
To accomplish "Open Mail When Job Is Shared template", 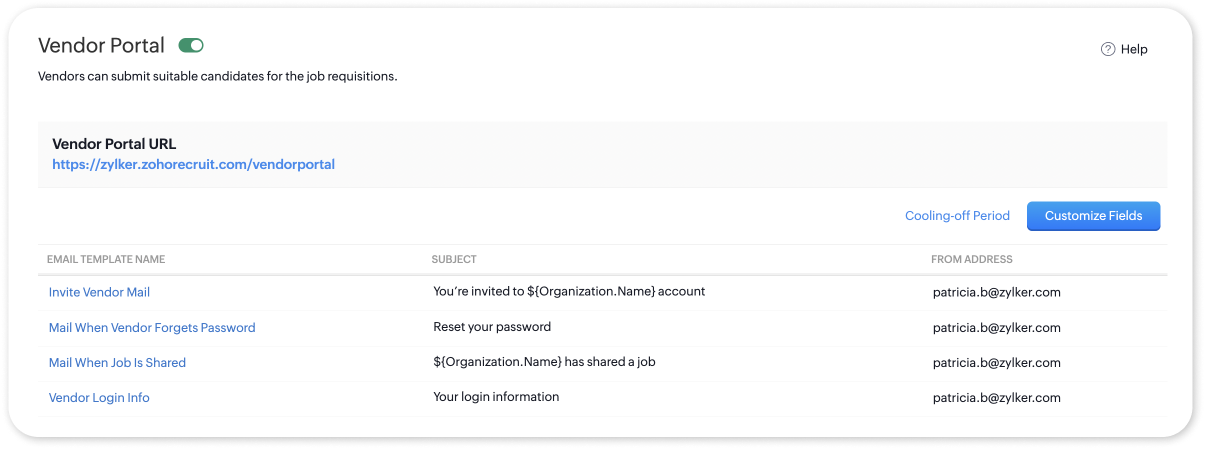I will 117,362.
